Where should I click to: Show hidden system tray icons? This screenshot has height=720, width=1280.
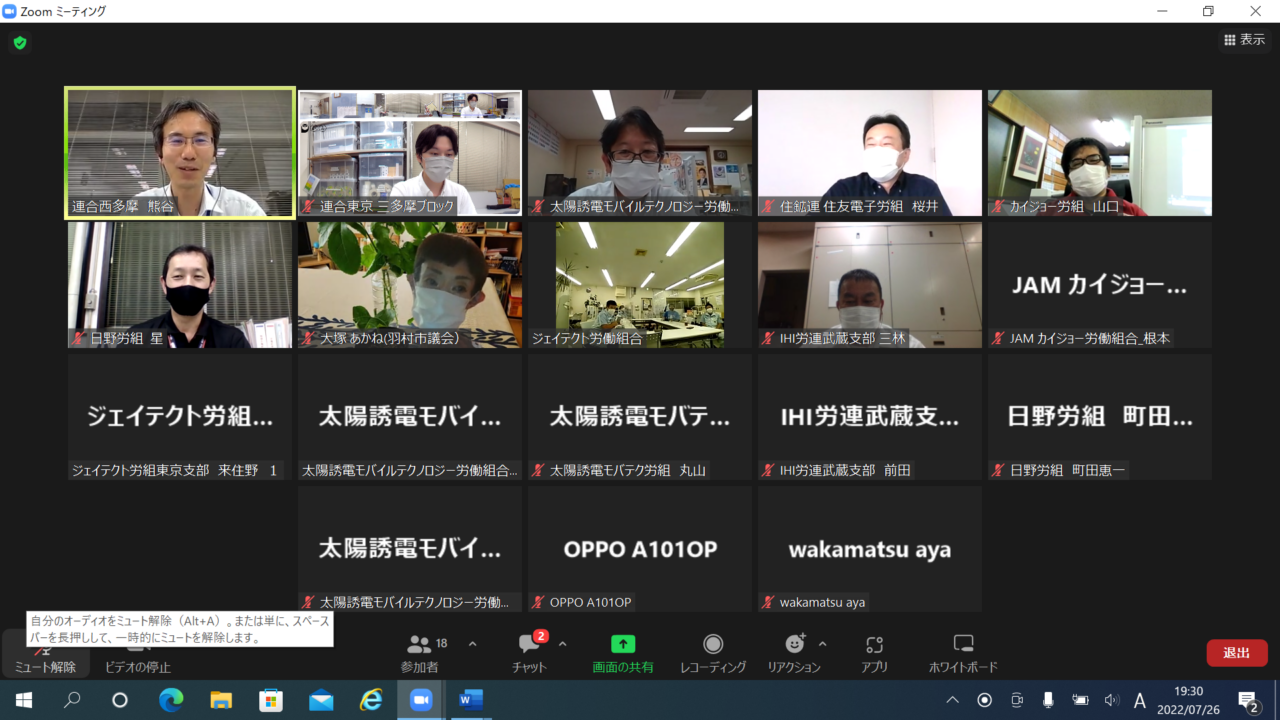click(x=952, y=700)
